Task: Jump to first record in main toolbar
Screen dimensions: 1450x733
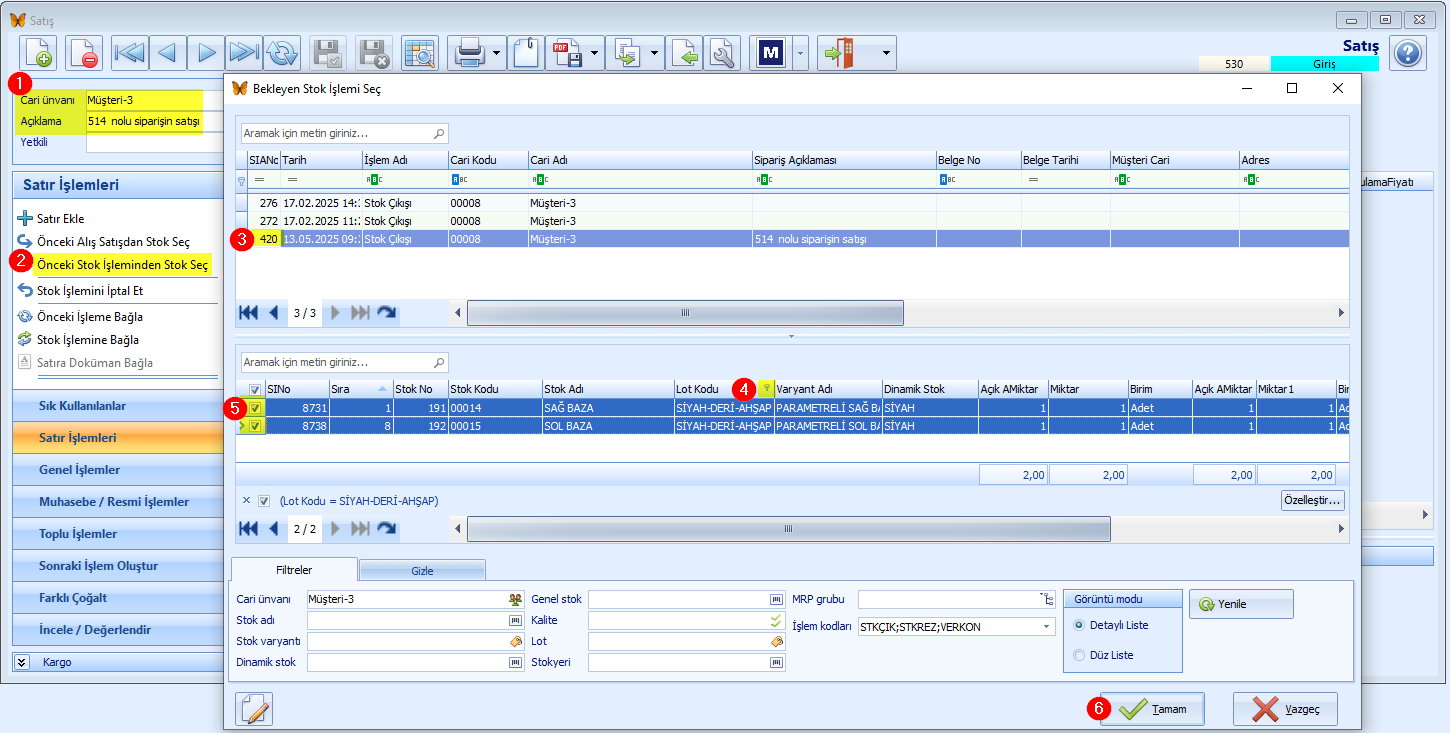Action: [x=131, y=52]
